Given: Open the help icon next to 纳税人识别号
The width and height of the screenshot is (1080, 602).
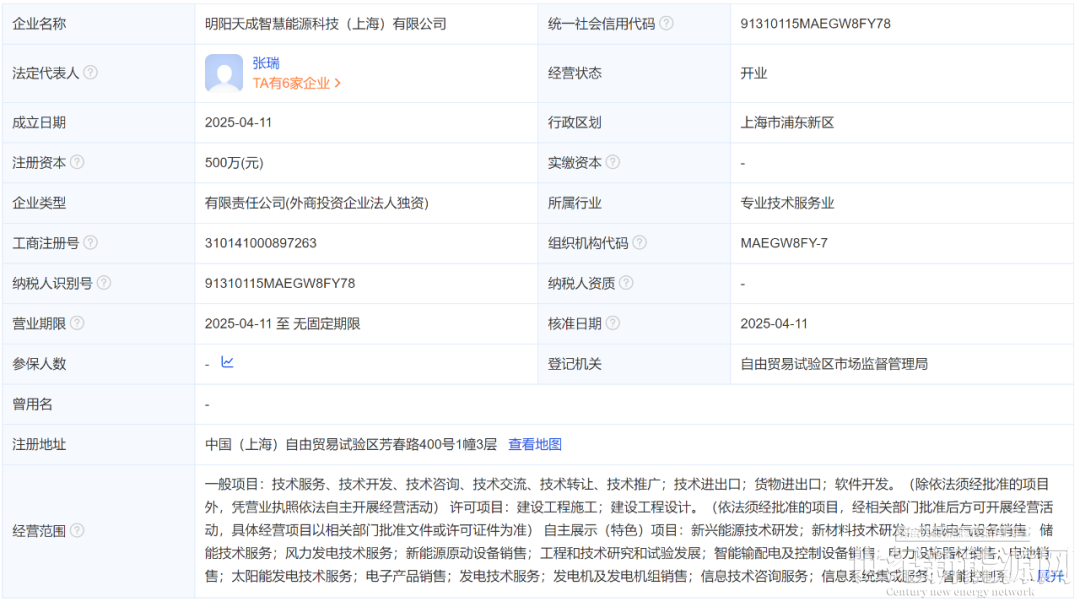Looking at the screenshot, I should (103, 282).
